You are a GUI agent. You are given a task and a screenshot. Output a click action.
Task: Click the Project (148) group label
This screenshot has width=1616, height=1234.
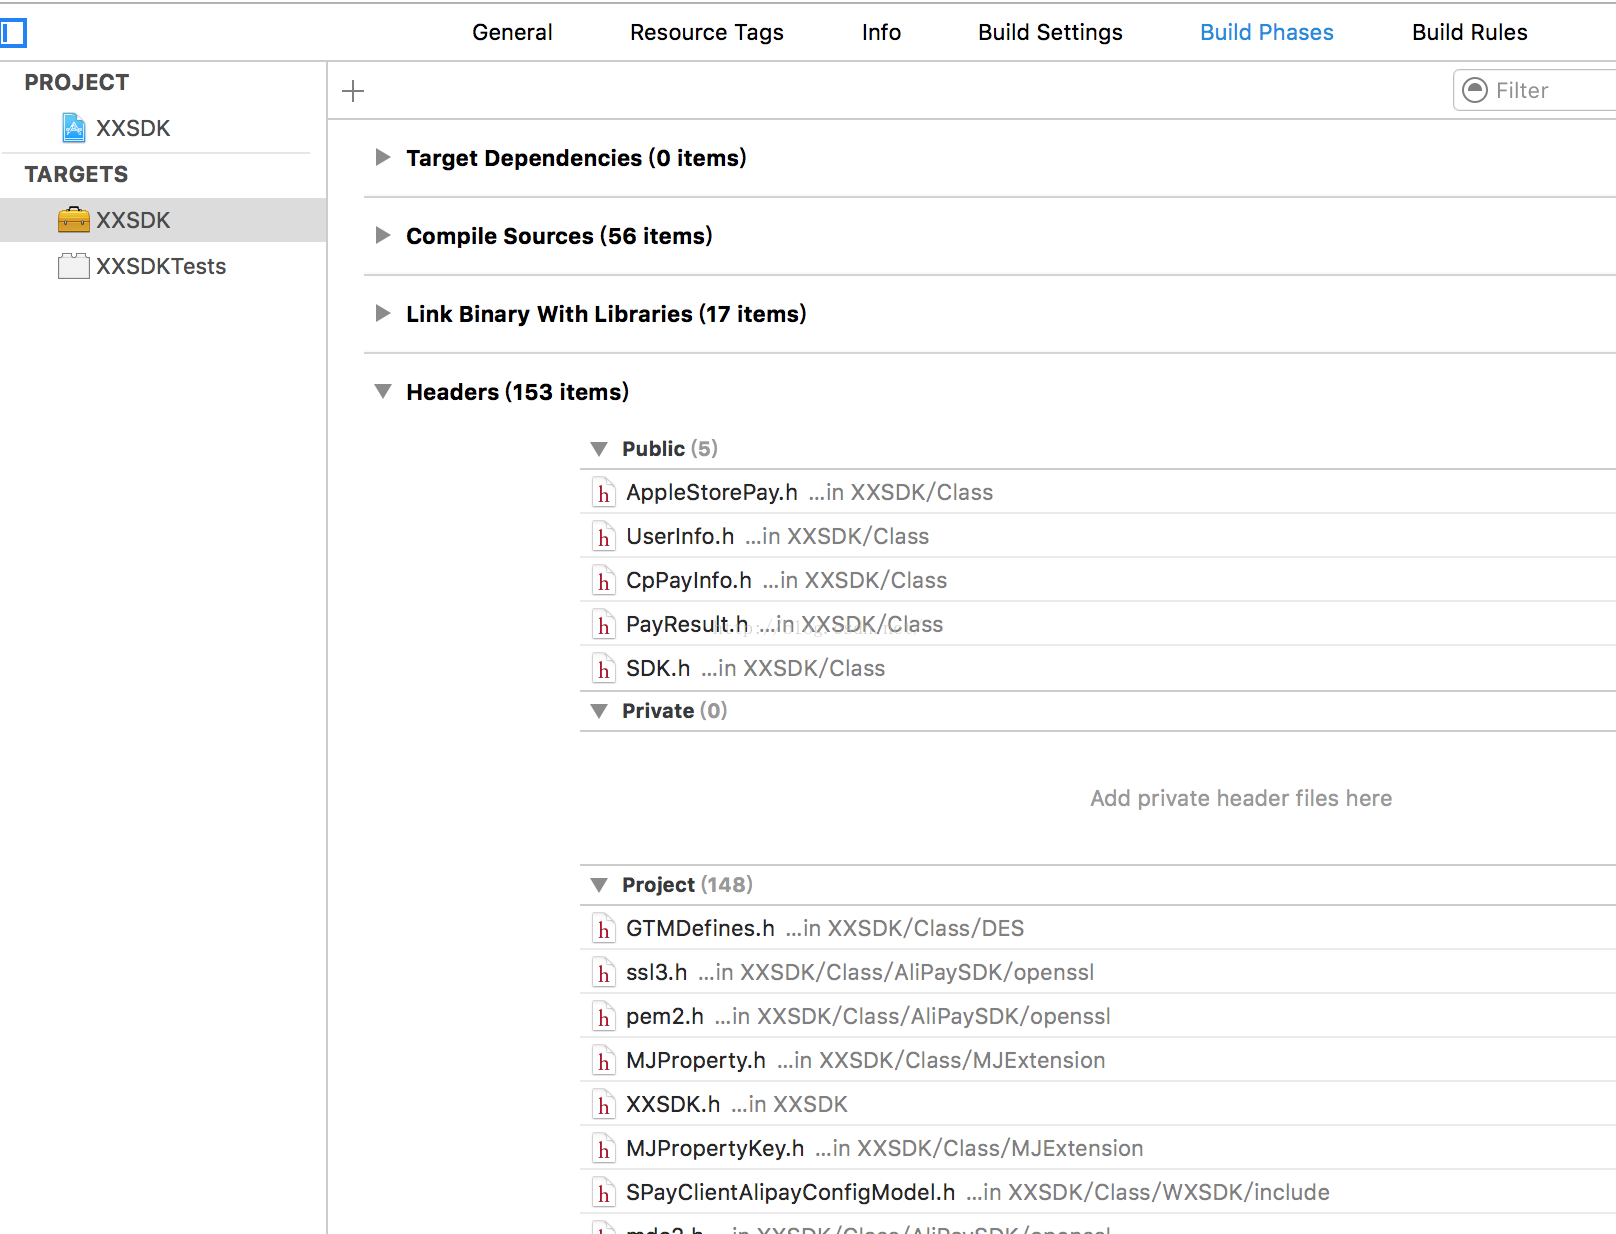[x=687, y=885]
